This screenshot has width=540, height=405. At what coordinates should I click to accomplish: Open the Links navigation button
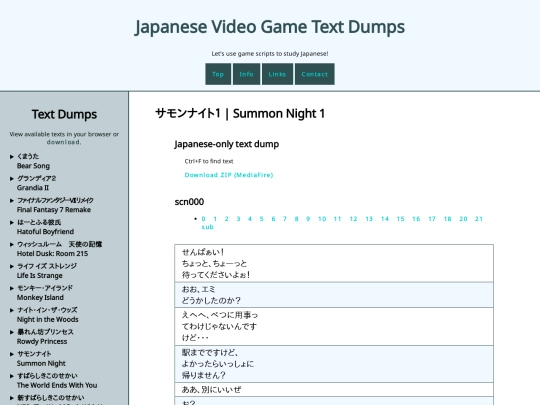[x=277, y=74]
